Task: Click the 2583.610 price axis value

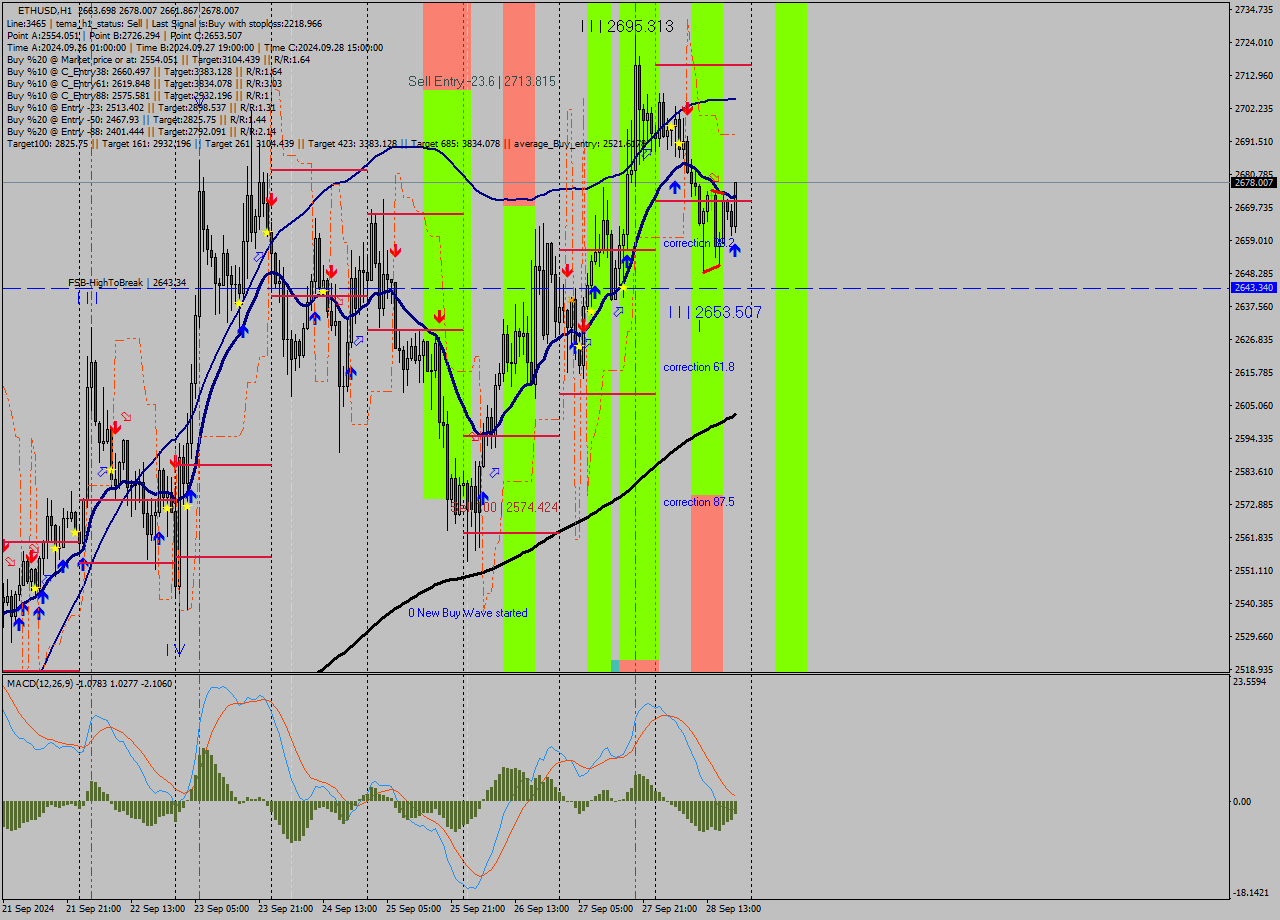Action: tap(1254, 471)
